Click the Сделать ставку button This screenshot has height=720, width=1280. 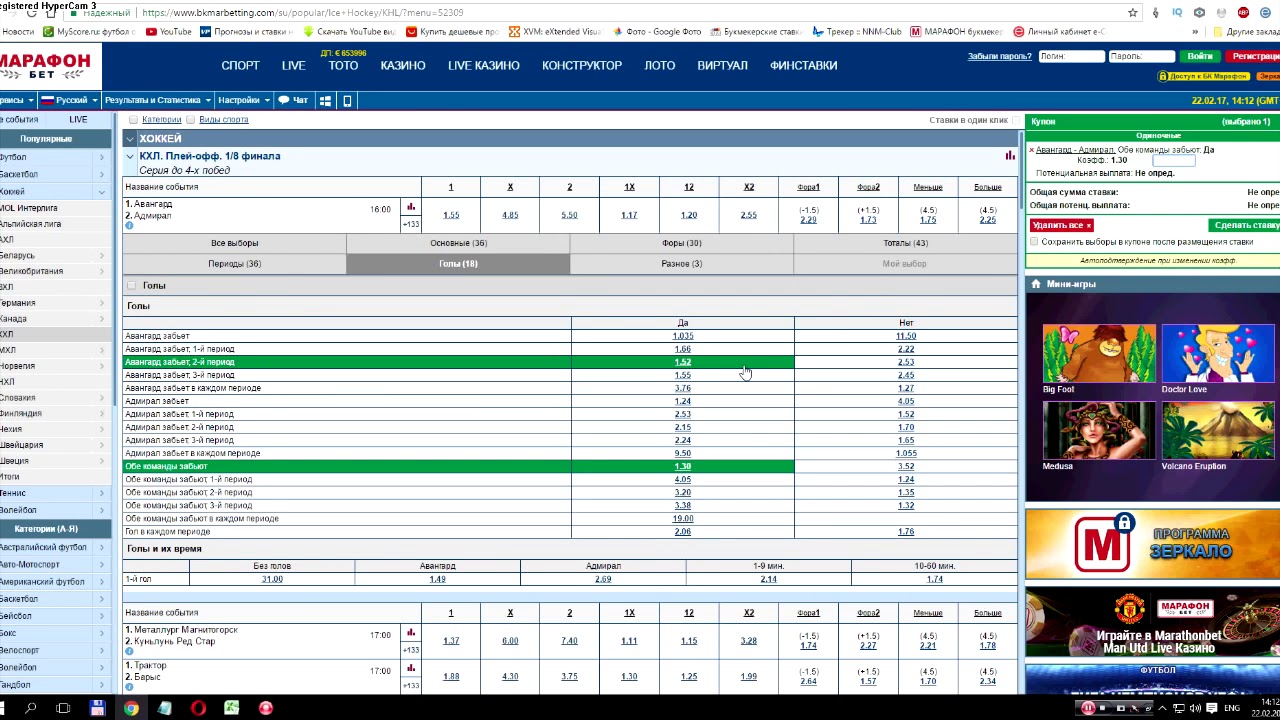(1244, 225)
